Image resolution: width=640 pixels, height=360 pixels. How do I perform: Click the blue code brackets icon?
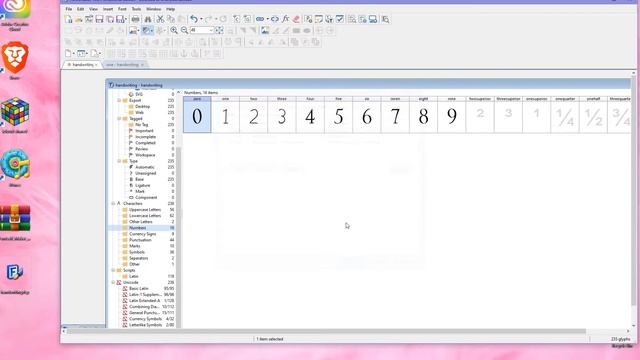coord(275,19)
